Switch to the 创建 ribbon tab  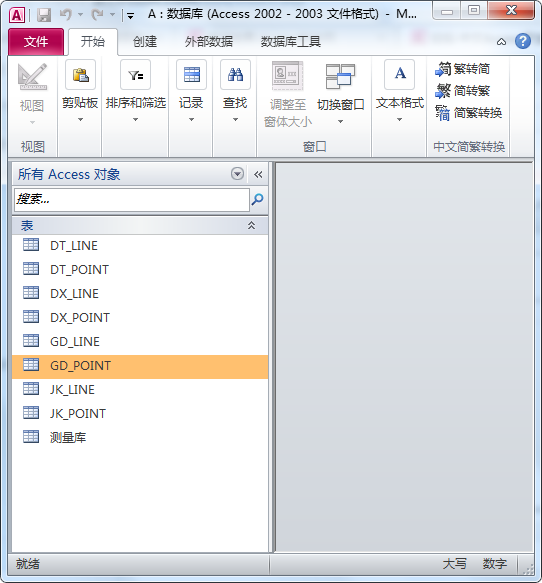click(145, 41)
